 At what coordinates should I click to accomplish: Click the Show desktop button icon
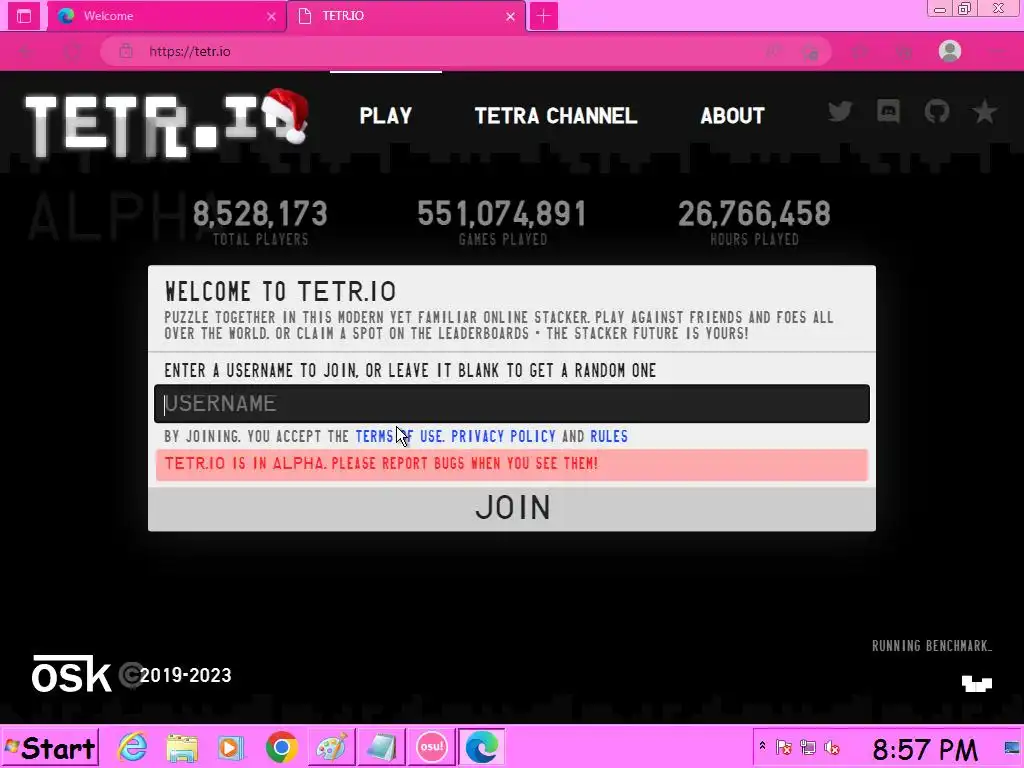[x=1012, y=748]
